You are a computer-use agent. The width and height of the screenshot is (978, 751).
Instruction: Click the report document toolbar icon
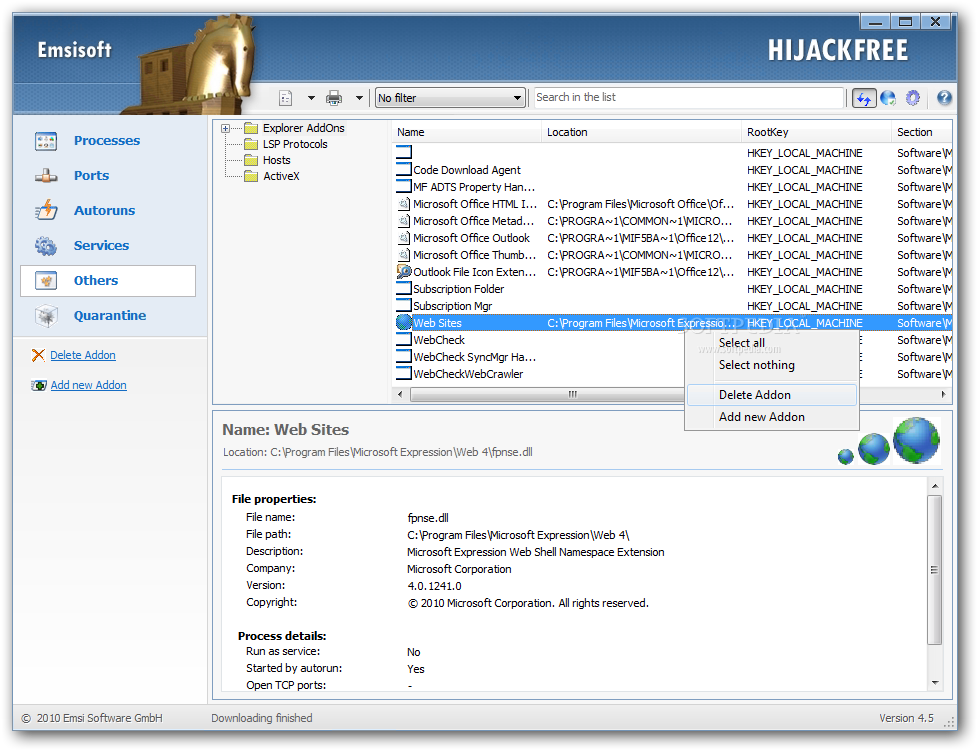(x=286, y=98)
